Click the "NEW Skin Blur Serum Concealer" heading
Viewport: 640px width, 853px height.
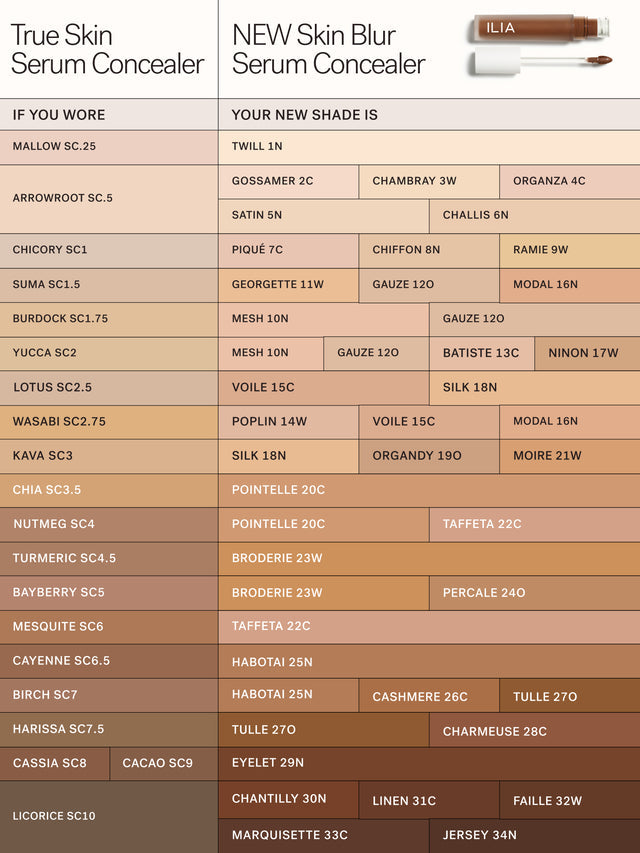click(329, 50)
